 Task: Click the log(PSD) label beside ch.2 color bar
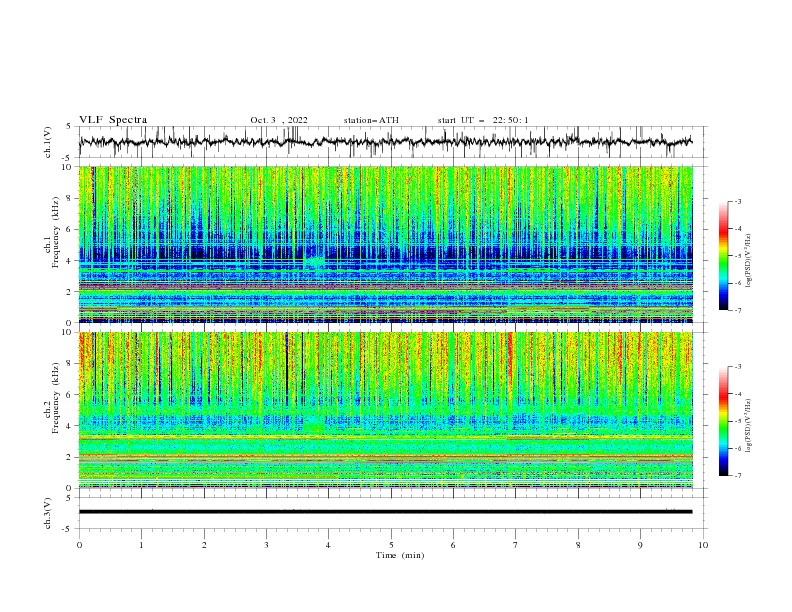[x=749, y=425]
